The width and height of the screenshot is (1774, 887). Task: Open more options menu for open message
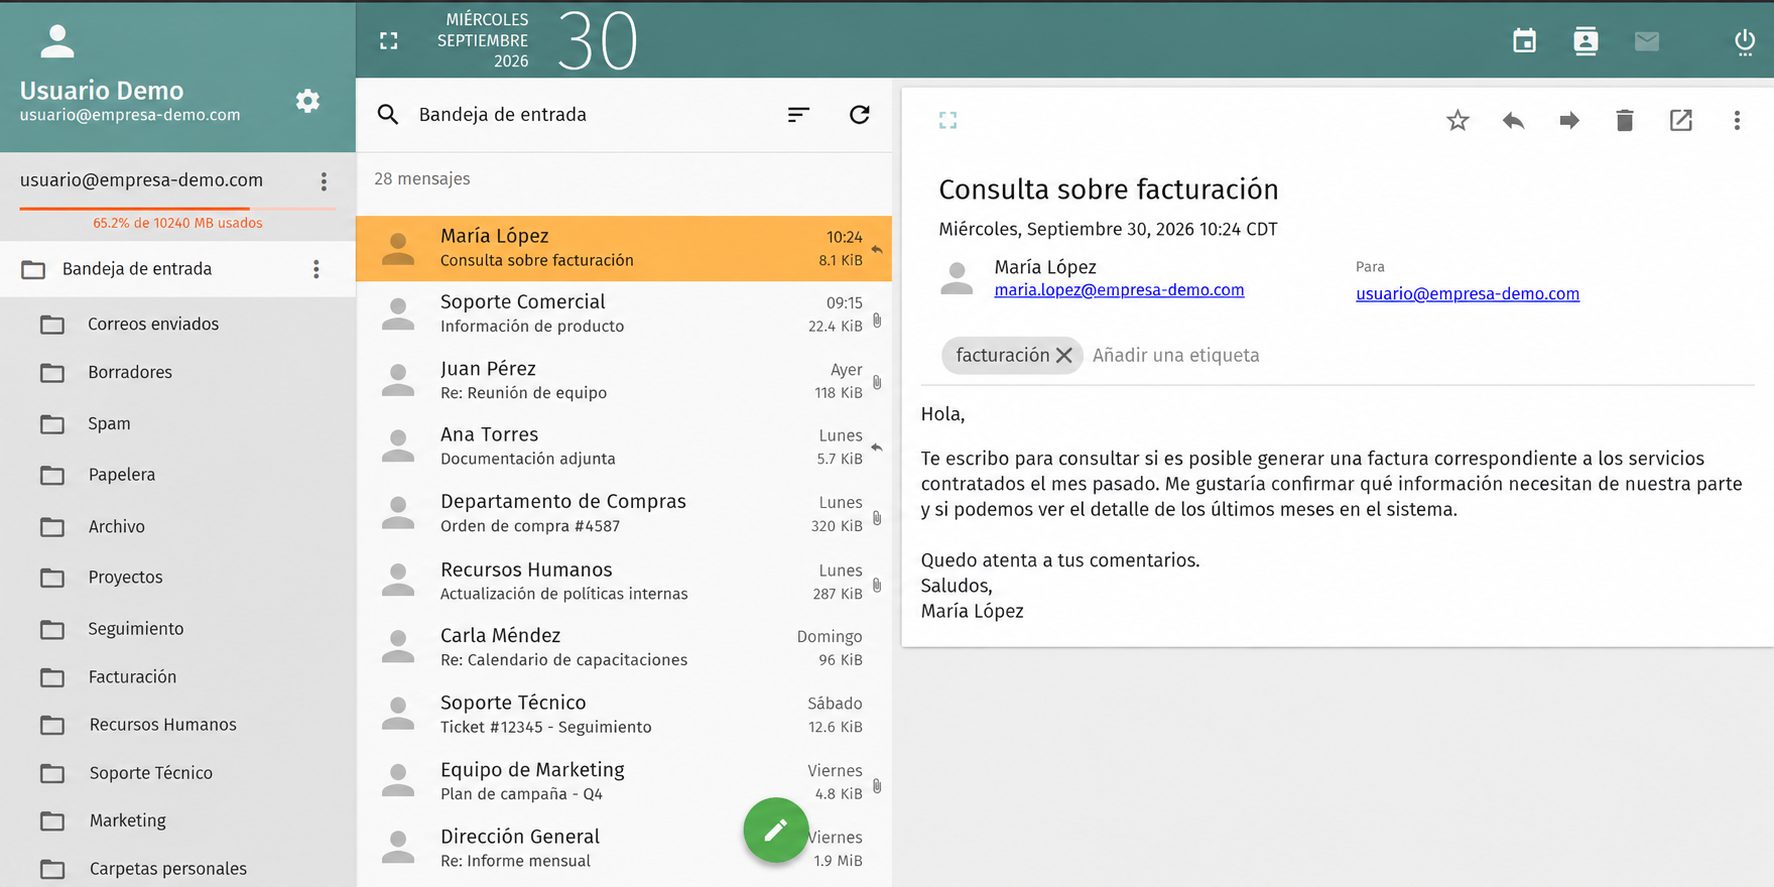[1737, 121]
